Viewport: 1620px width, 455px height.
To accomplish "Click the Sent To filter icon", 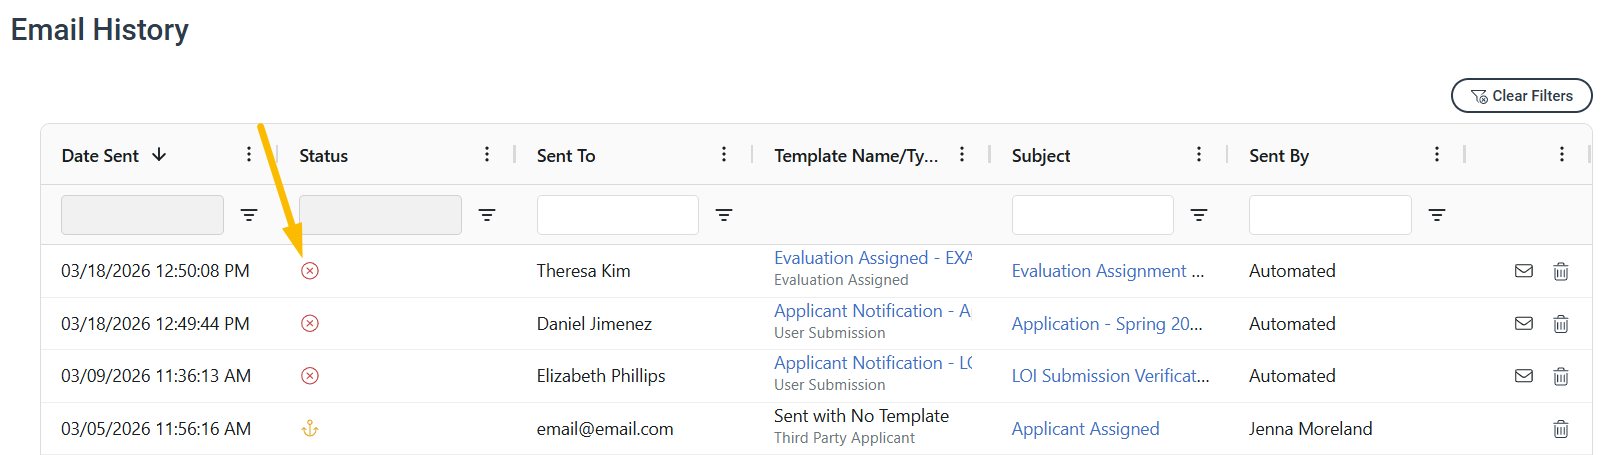I will coord(724,215).
